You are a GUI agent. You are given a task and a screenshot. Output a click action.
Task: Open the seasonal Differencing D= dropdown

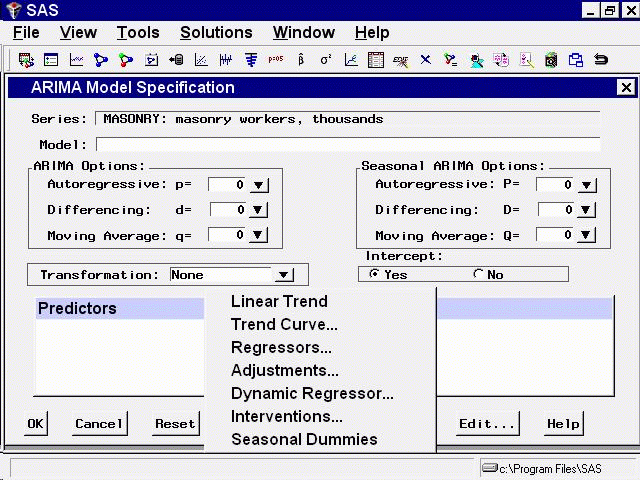pyautogui.click(x=587, y=210)
